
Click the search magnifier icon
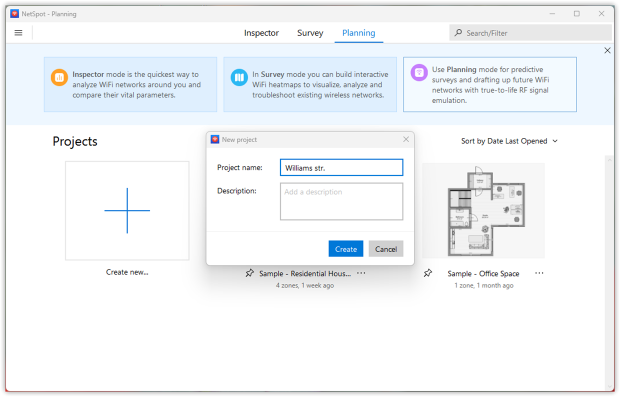click(458, 33)
